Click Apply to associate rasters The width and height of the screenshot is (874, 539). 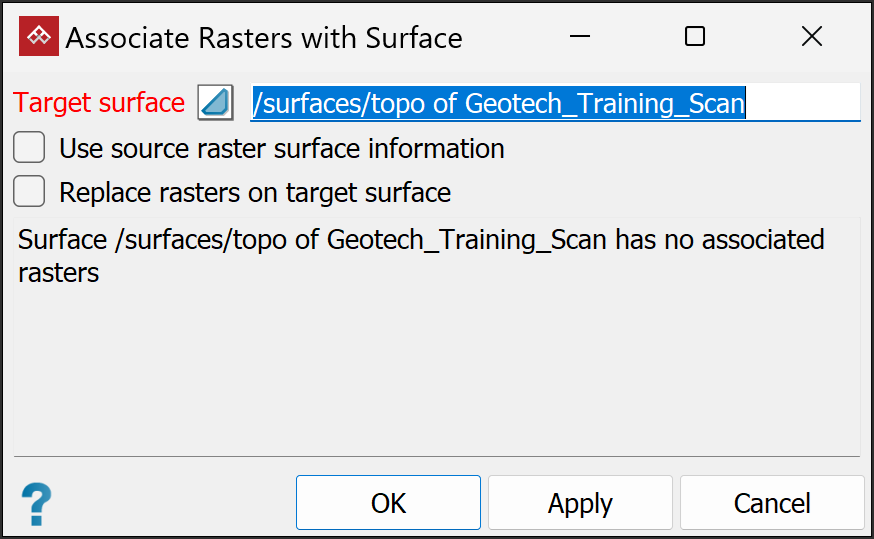click(x=580, y=502)
